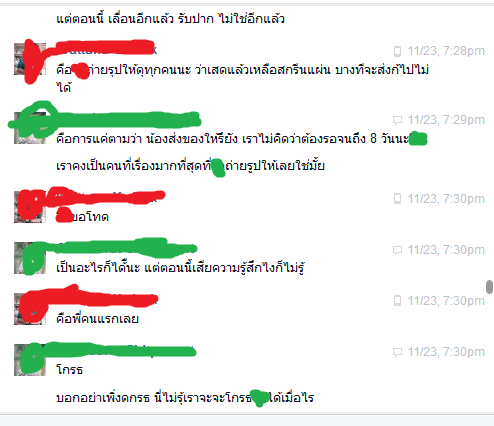Click chat bubble icon on the 'เป็นอะไรก็ได้นะ' message row

pyautogui.click(x=397, y=250)
